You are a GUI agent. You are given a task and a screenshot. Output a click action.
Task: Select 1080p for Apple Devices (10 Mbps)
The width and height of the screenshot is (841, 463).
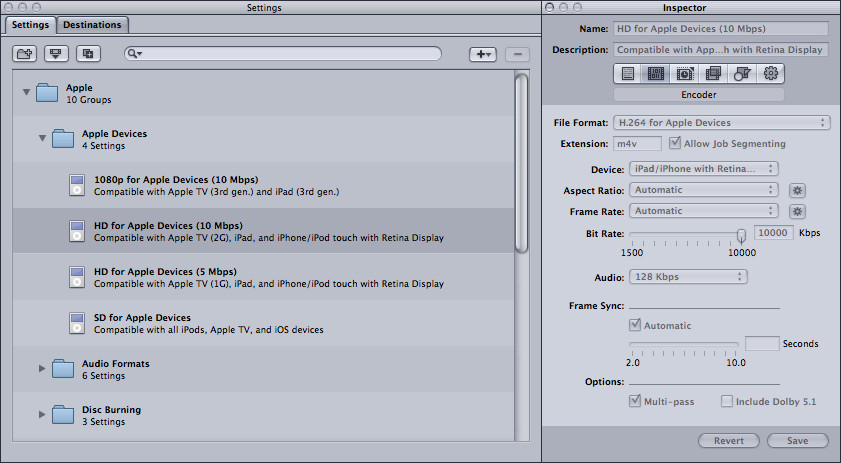(263, 185)
